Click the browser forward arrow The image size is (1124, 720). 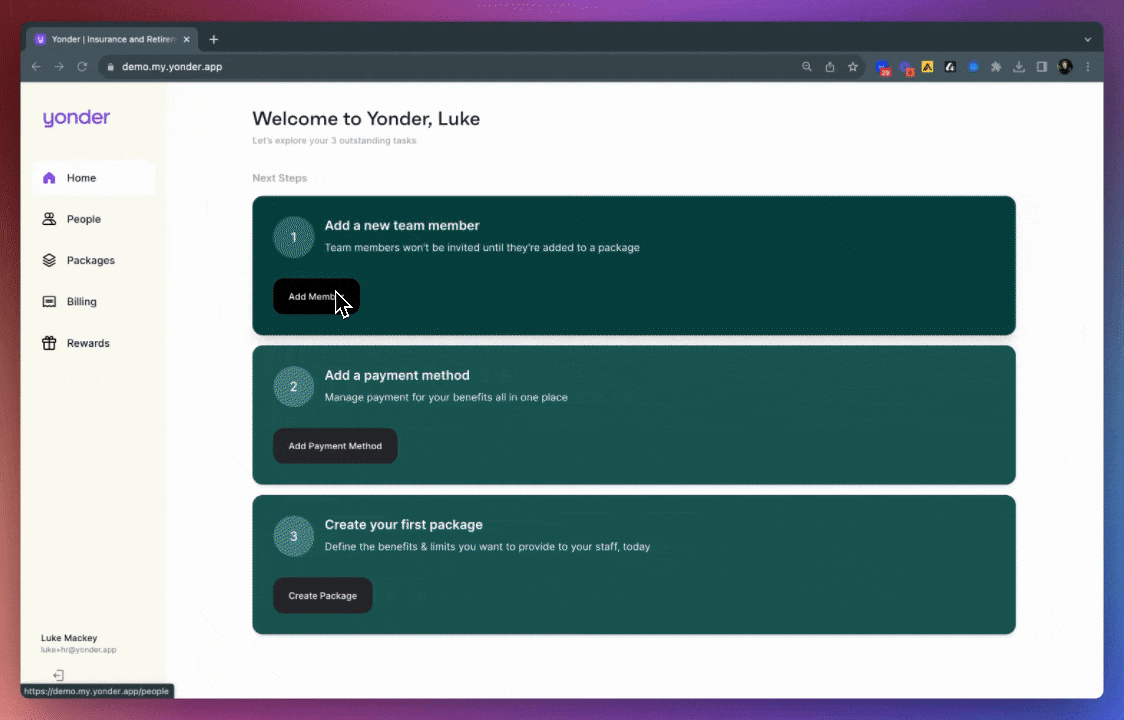(x=59, y=67)
